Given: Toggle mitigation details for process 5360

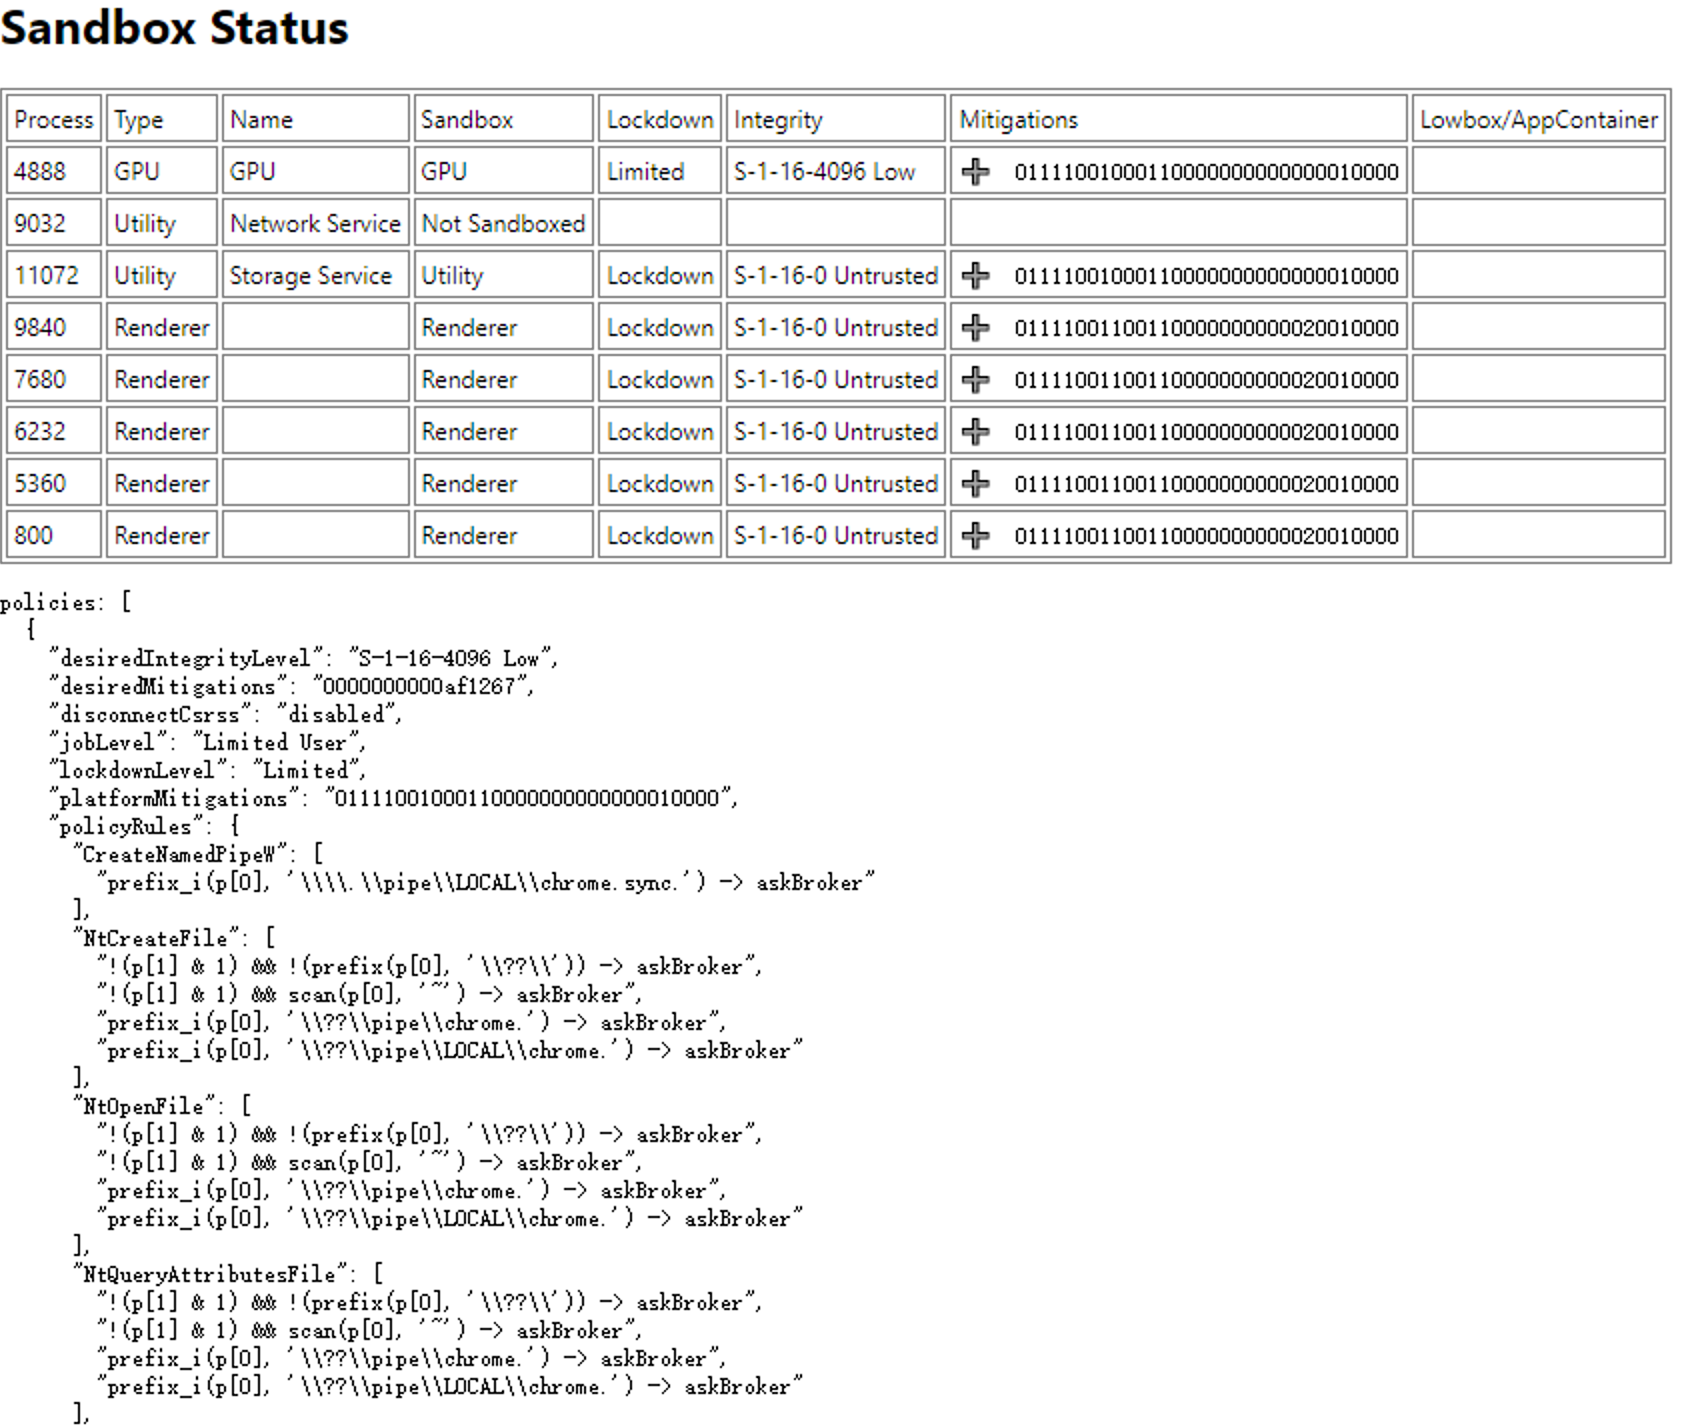Looking at the screenshot, I should click(x=975, y=484).
